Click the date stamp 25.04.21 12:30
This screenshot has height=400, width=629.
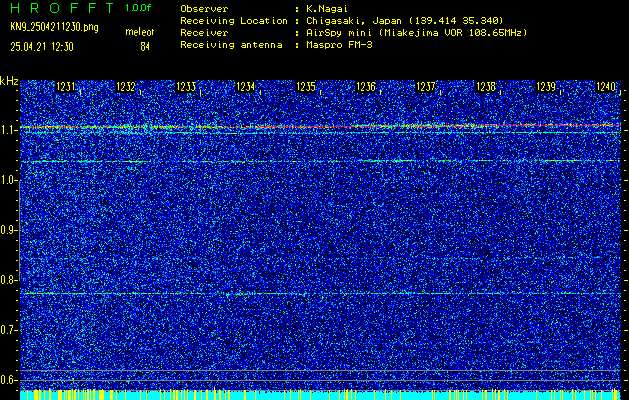click(x=42, y=47)
